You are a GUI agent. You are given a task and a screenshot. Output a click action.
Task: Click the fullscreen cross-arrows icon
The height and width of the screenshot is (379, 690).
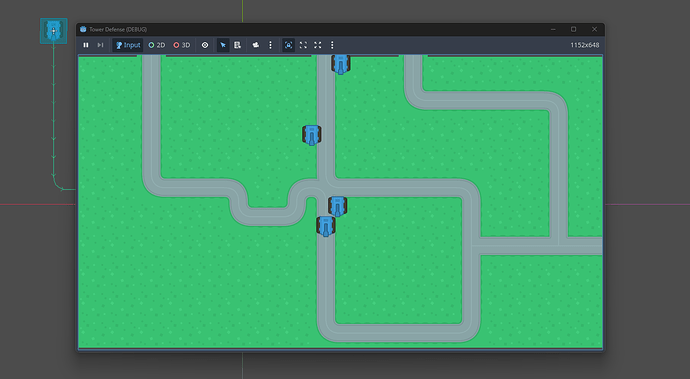click(318, 45)
